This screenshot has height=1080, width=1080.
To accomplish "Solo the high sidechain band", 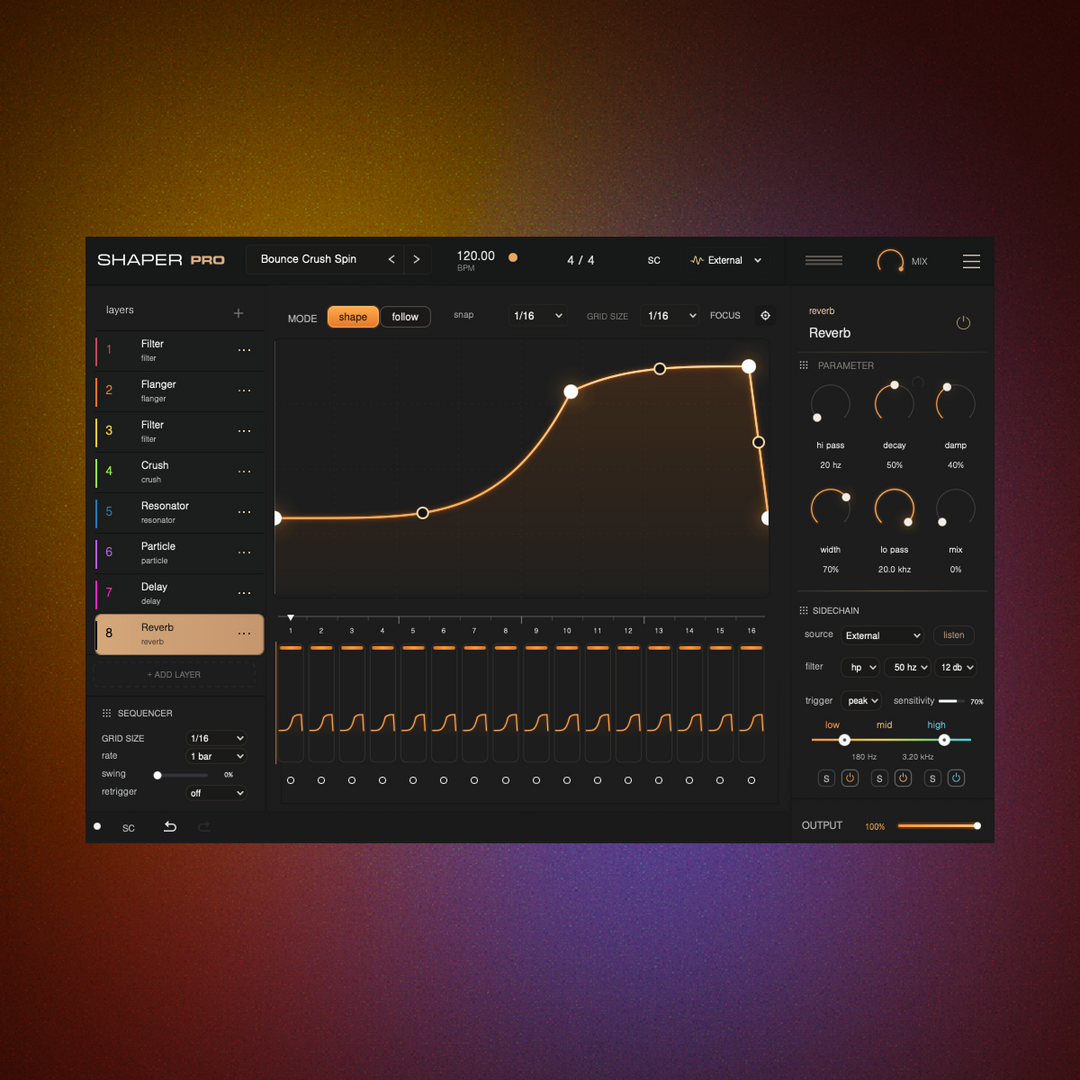I will click(x=933, y=778).
